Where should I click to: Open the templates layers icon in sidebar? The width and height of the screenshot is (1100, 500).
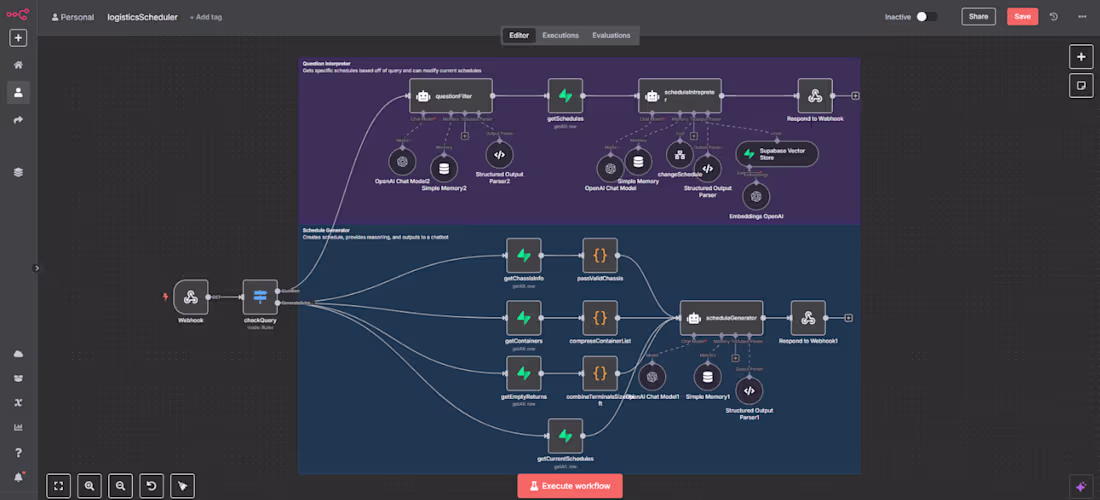click(18, 172)
